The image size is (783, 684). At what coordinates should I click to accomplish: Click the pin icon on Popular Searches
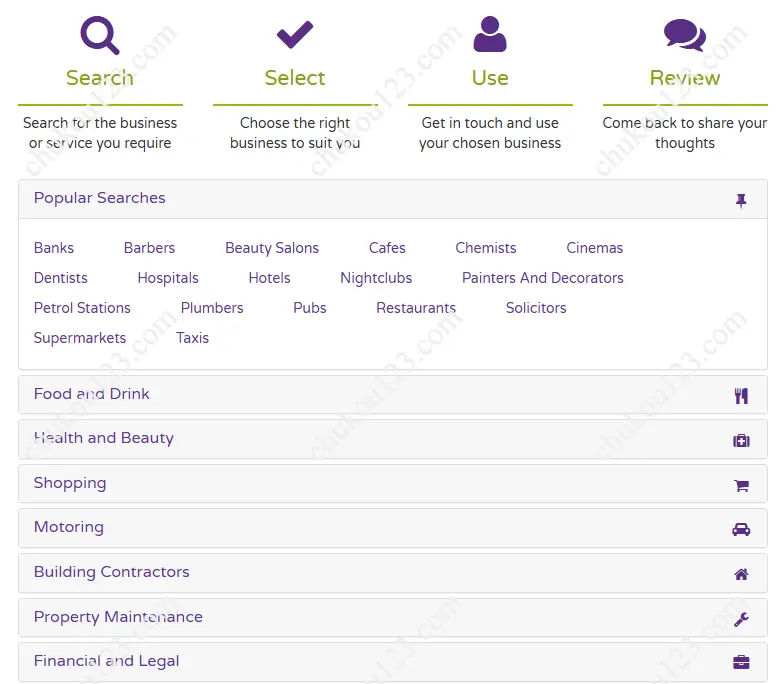pyautogui.click(x=741, y=201)
